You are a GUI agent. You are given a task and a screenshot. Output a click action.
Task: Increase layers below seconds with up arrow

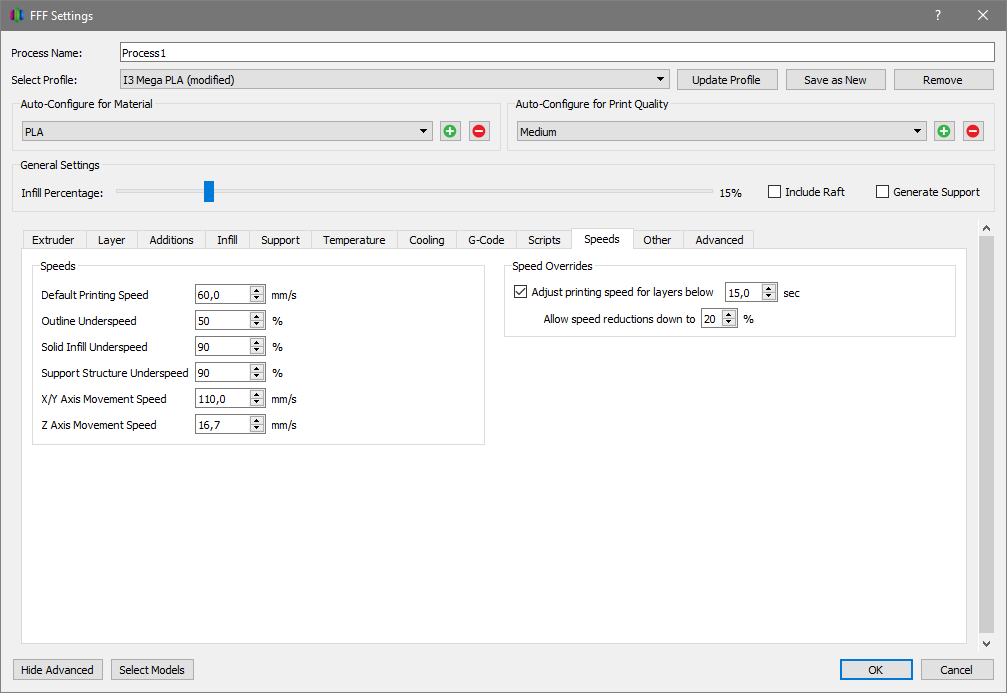tap(769, 288)
